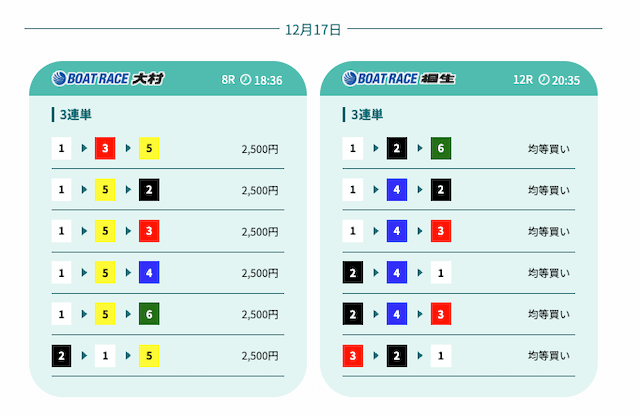Click the Boat Race Omura logo
The image size is (640, 416).
click(x=107, y=79)
